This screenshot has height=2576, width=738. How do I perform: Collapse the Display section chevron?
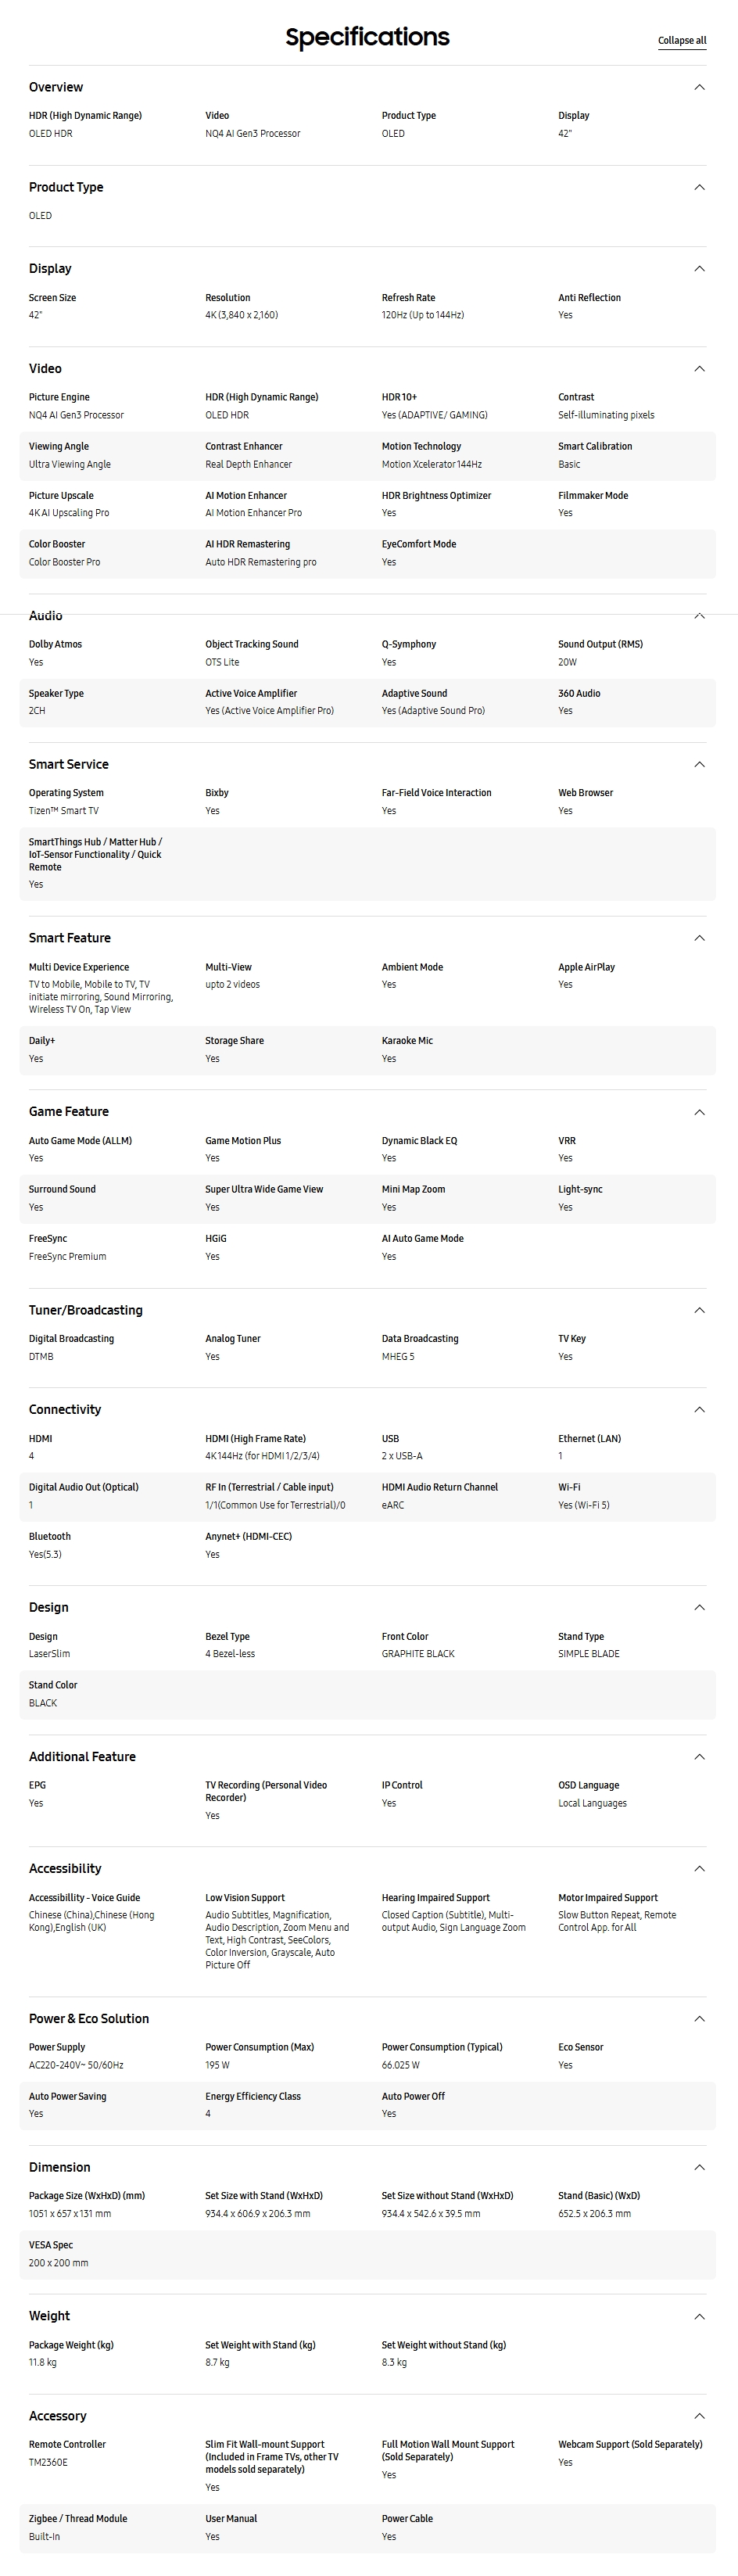click(699, 268)
